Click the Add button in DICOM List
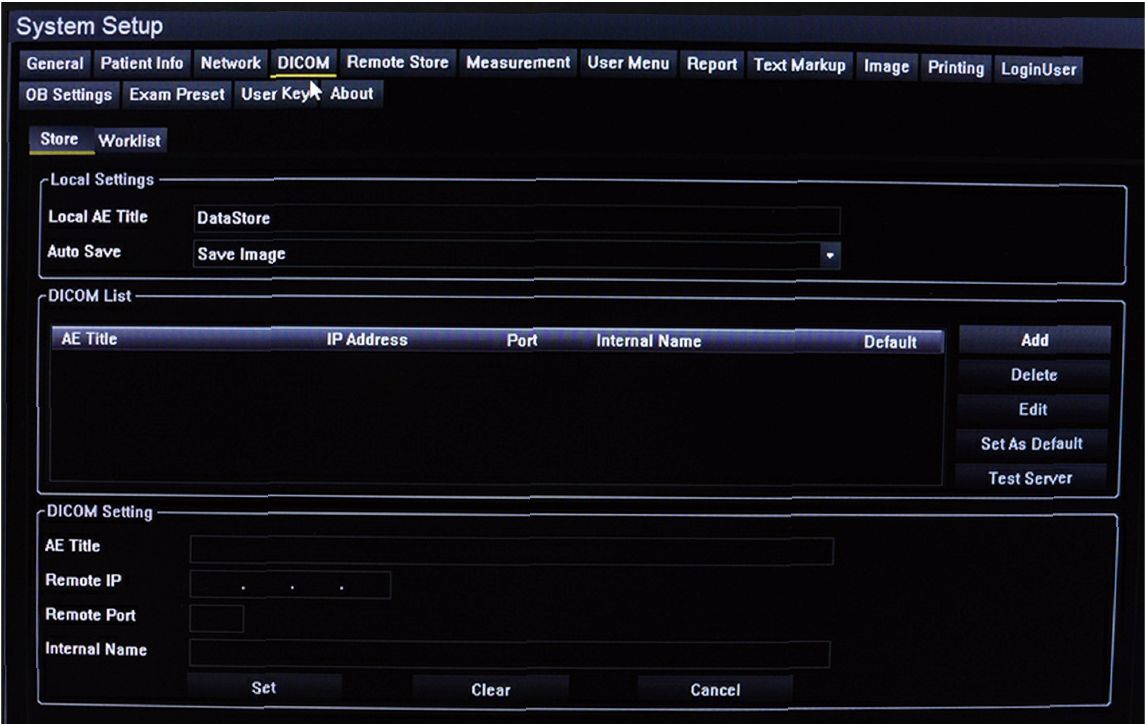This screenshot has width=1145, height=727. 1034,340
